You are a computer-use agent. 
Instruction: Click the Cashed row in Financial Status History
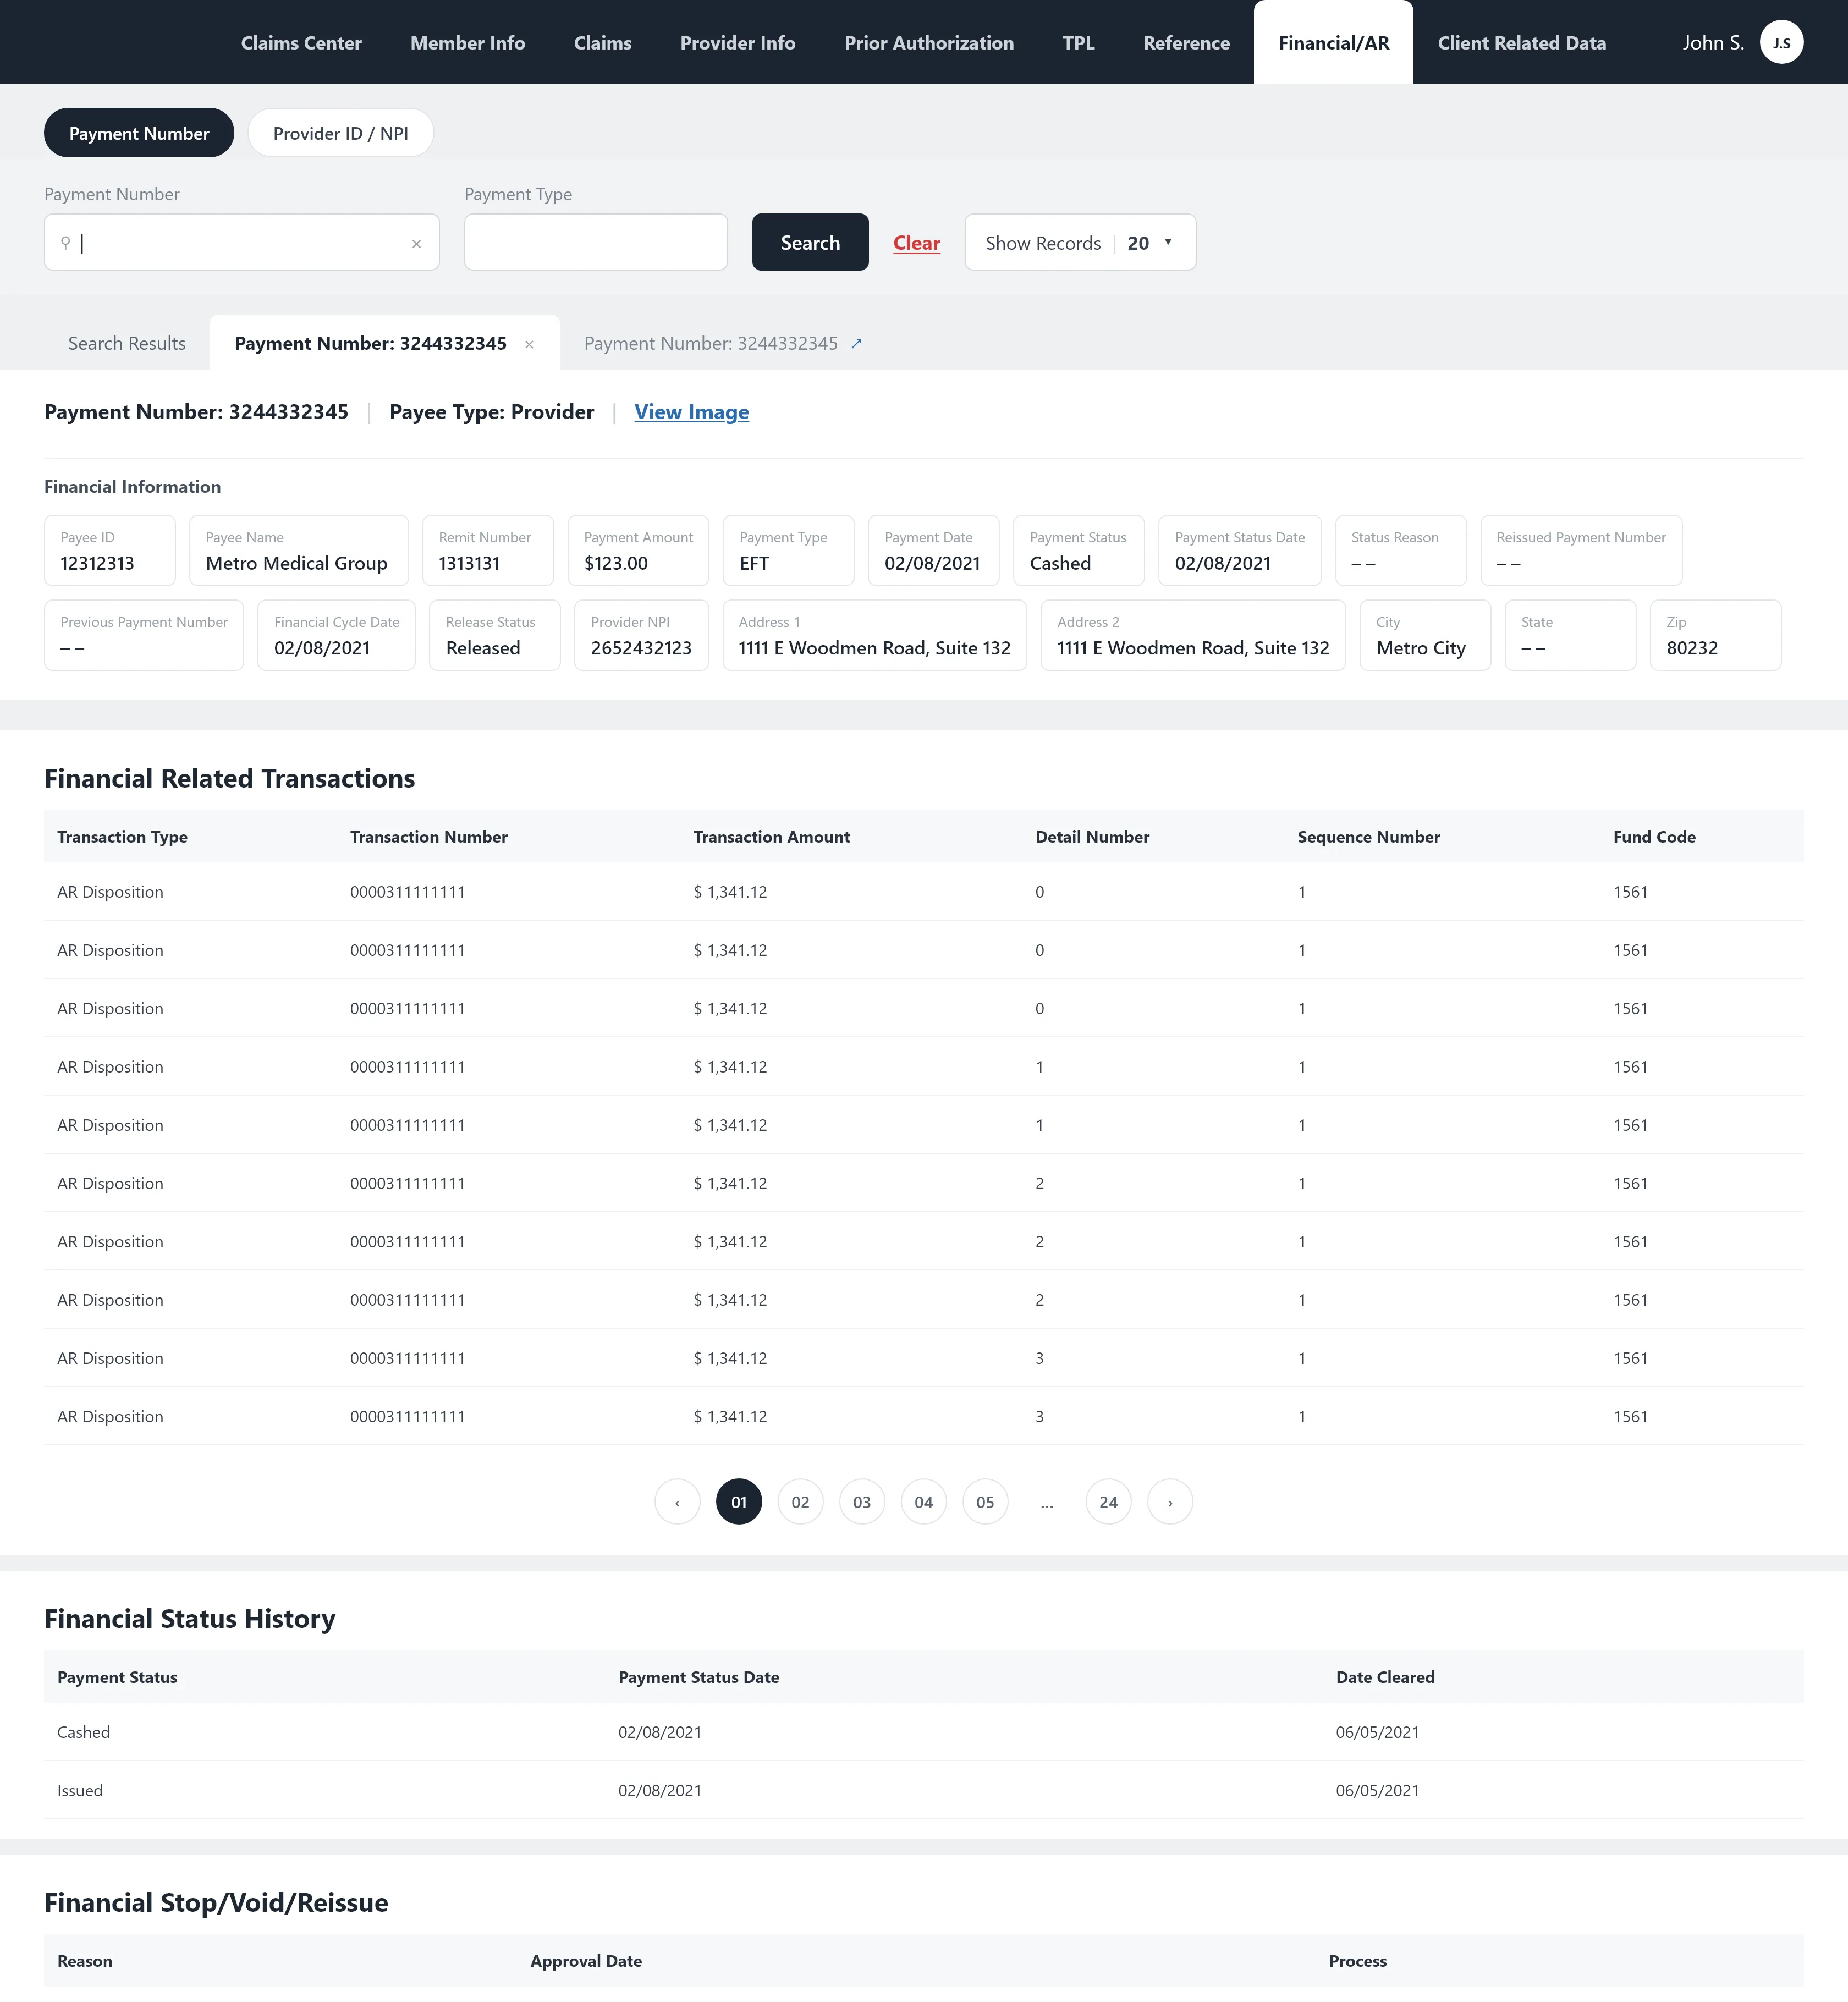click(x=923, y=1732)
